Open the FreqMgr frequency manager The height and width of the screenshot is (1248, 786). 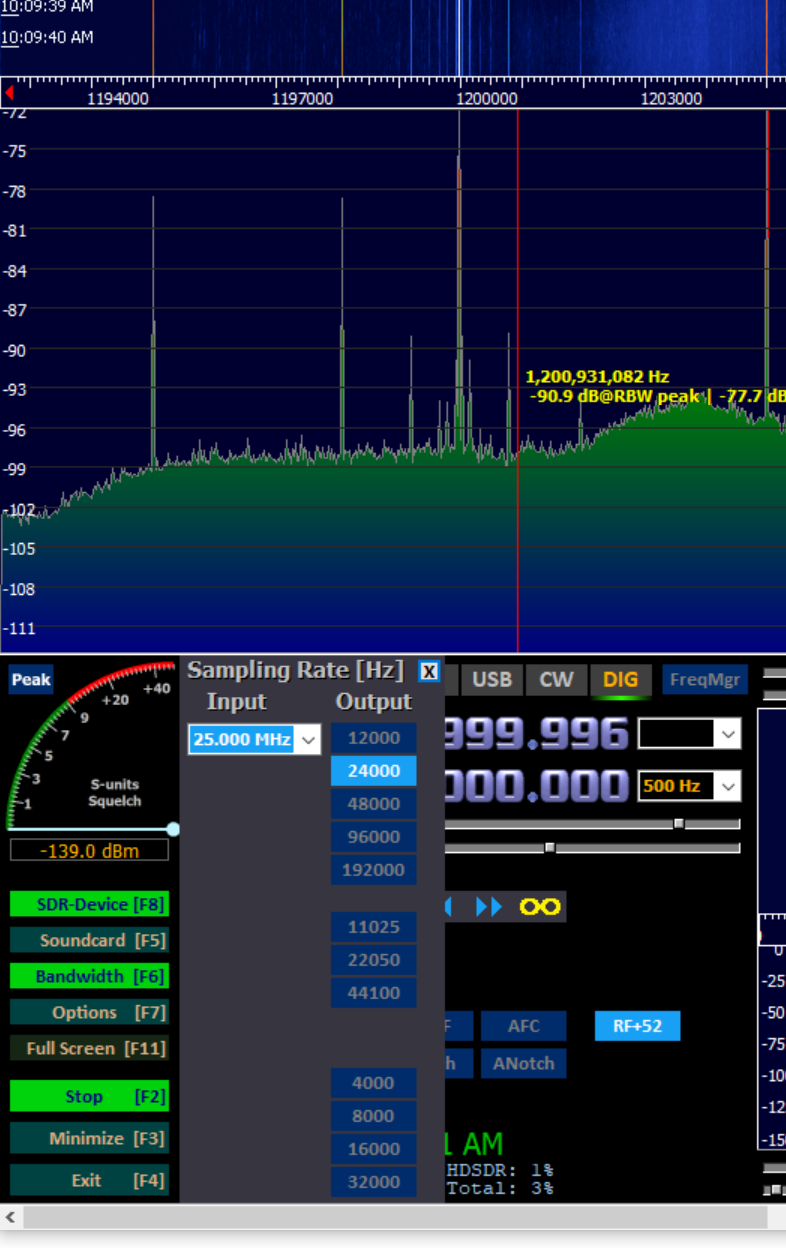pyautogui.click(x=704, y=680)
